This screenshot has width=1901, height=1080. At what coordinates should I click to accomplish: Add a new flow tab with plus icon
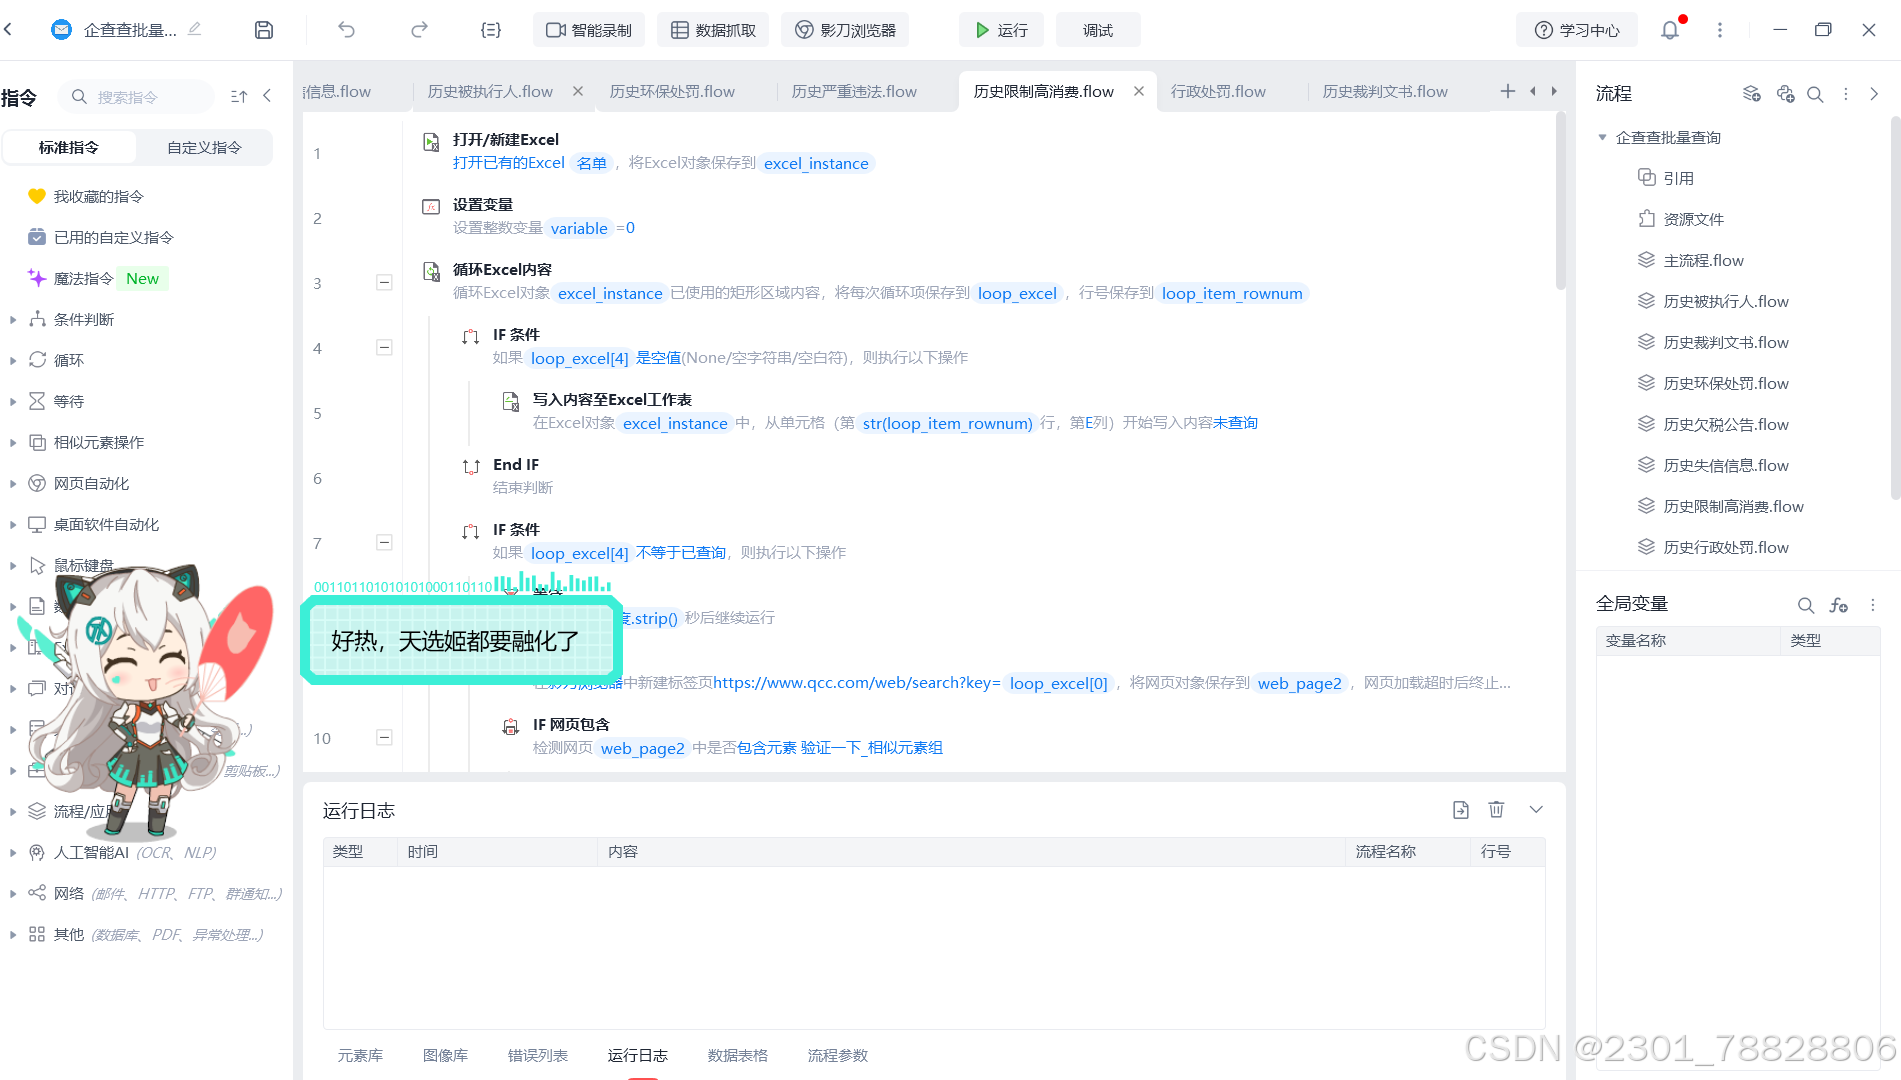(x=1508, y=91)
